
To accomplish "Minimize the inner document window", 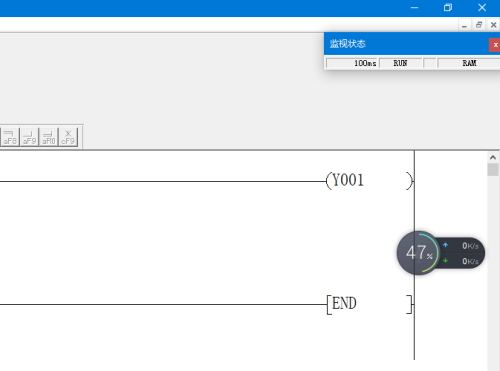I will click(464, 25).
